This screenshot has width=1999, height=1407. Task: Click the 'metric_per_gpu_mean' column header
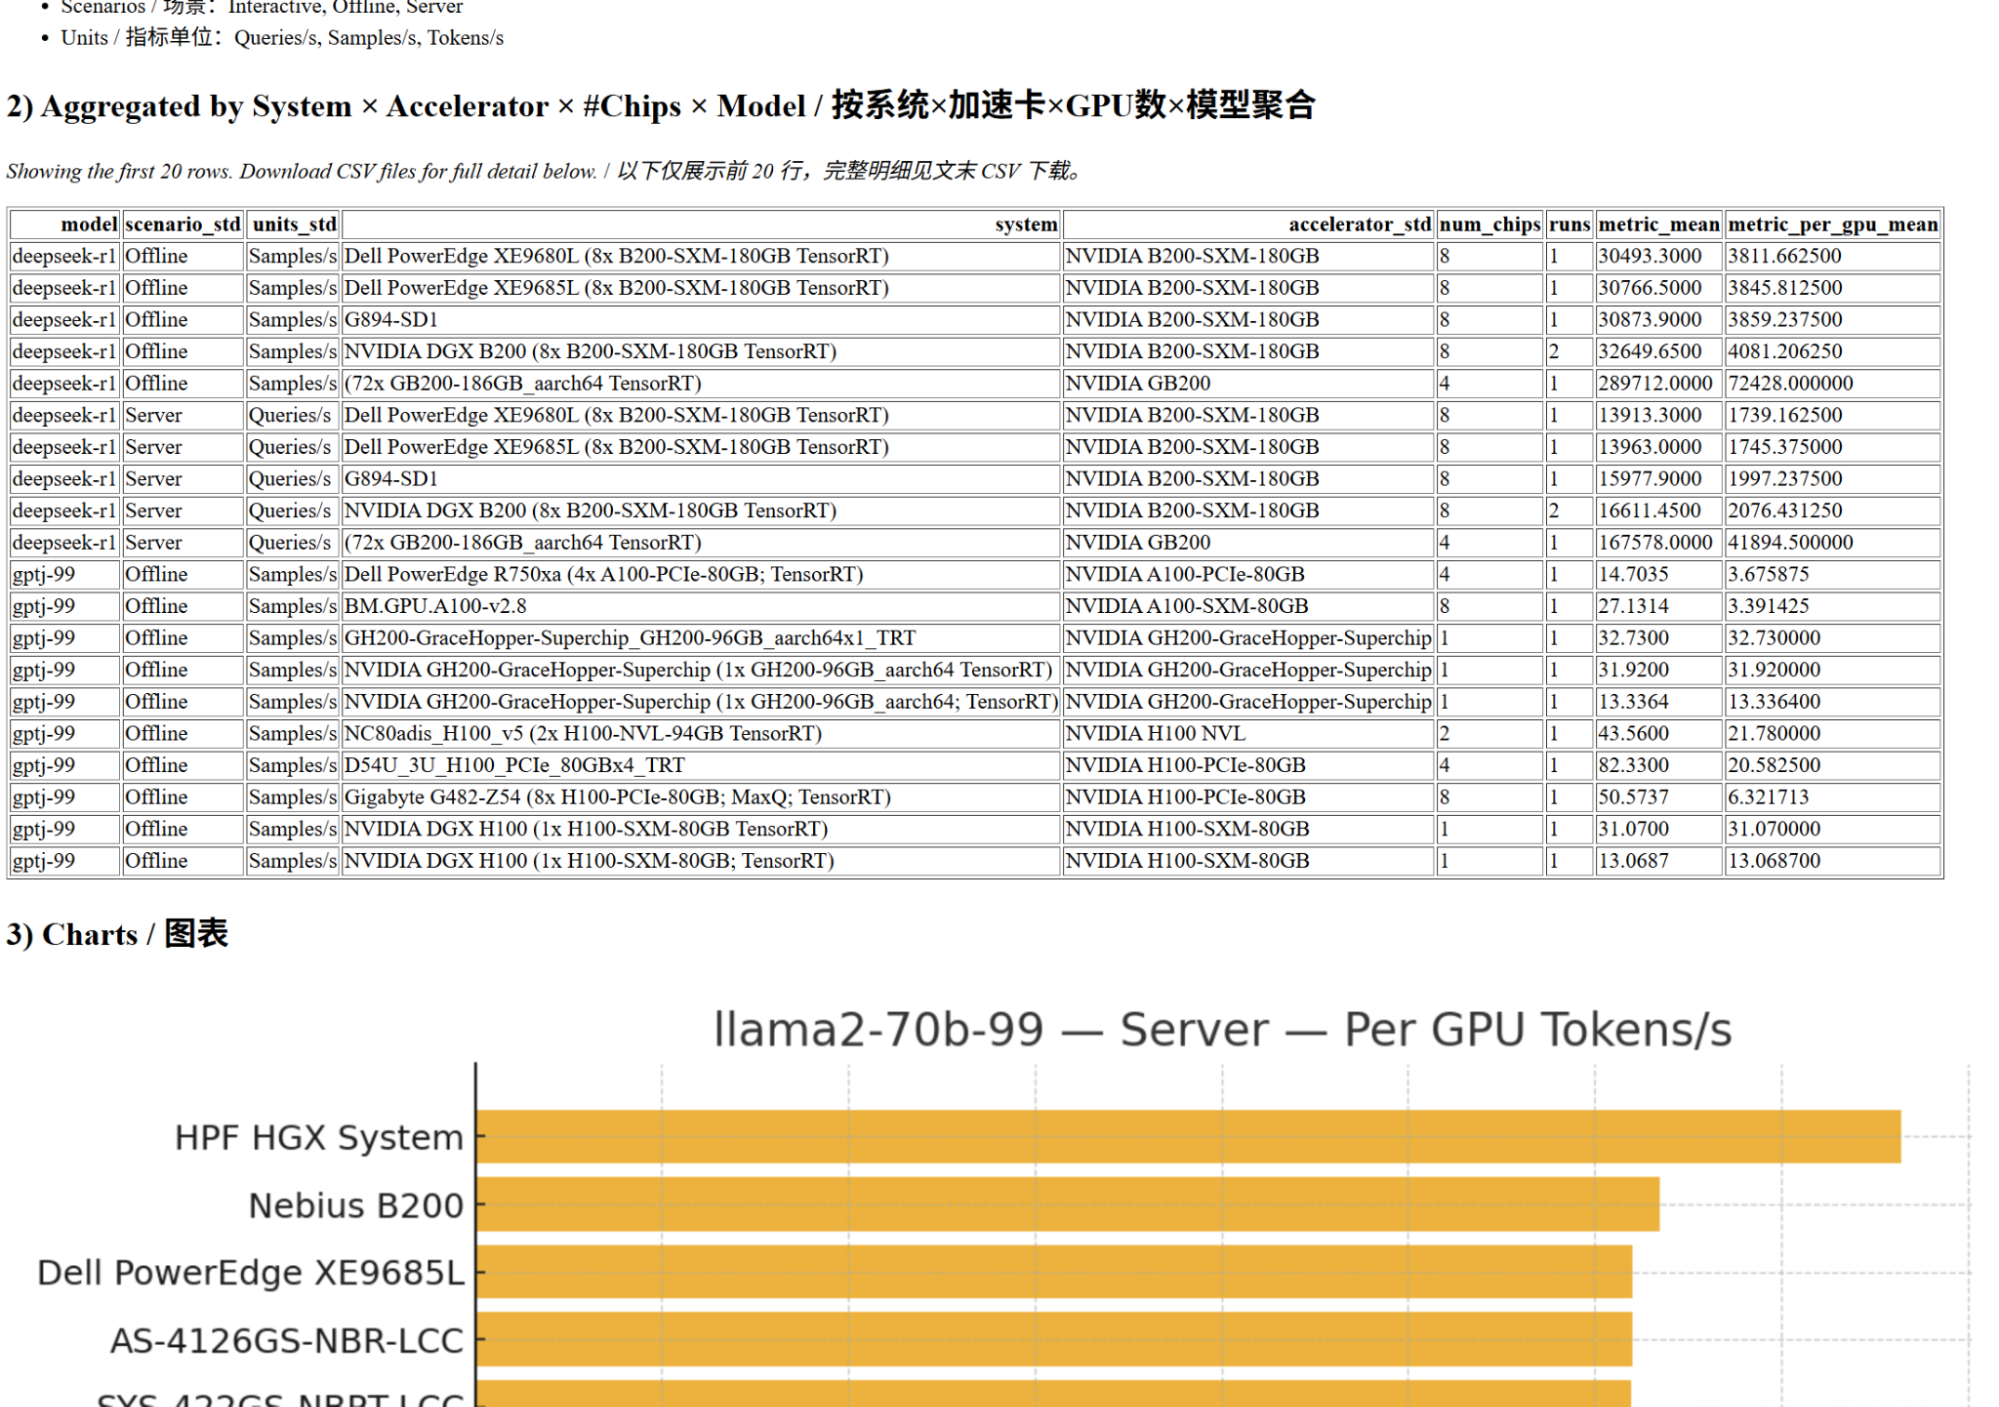[x=1832, y=224]
